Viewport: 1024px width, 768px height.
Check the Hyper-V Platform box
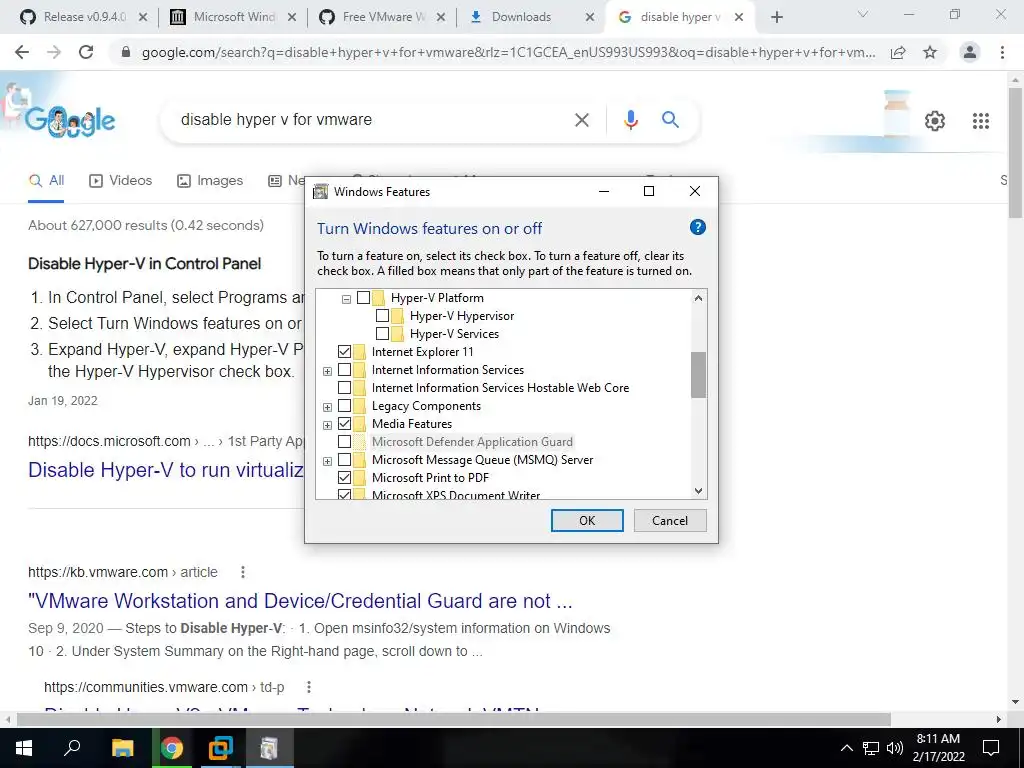(364, 298)
